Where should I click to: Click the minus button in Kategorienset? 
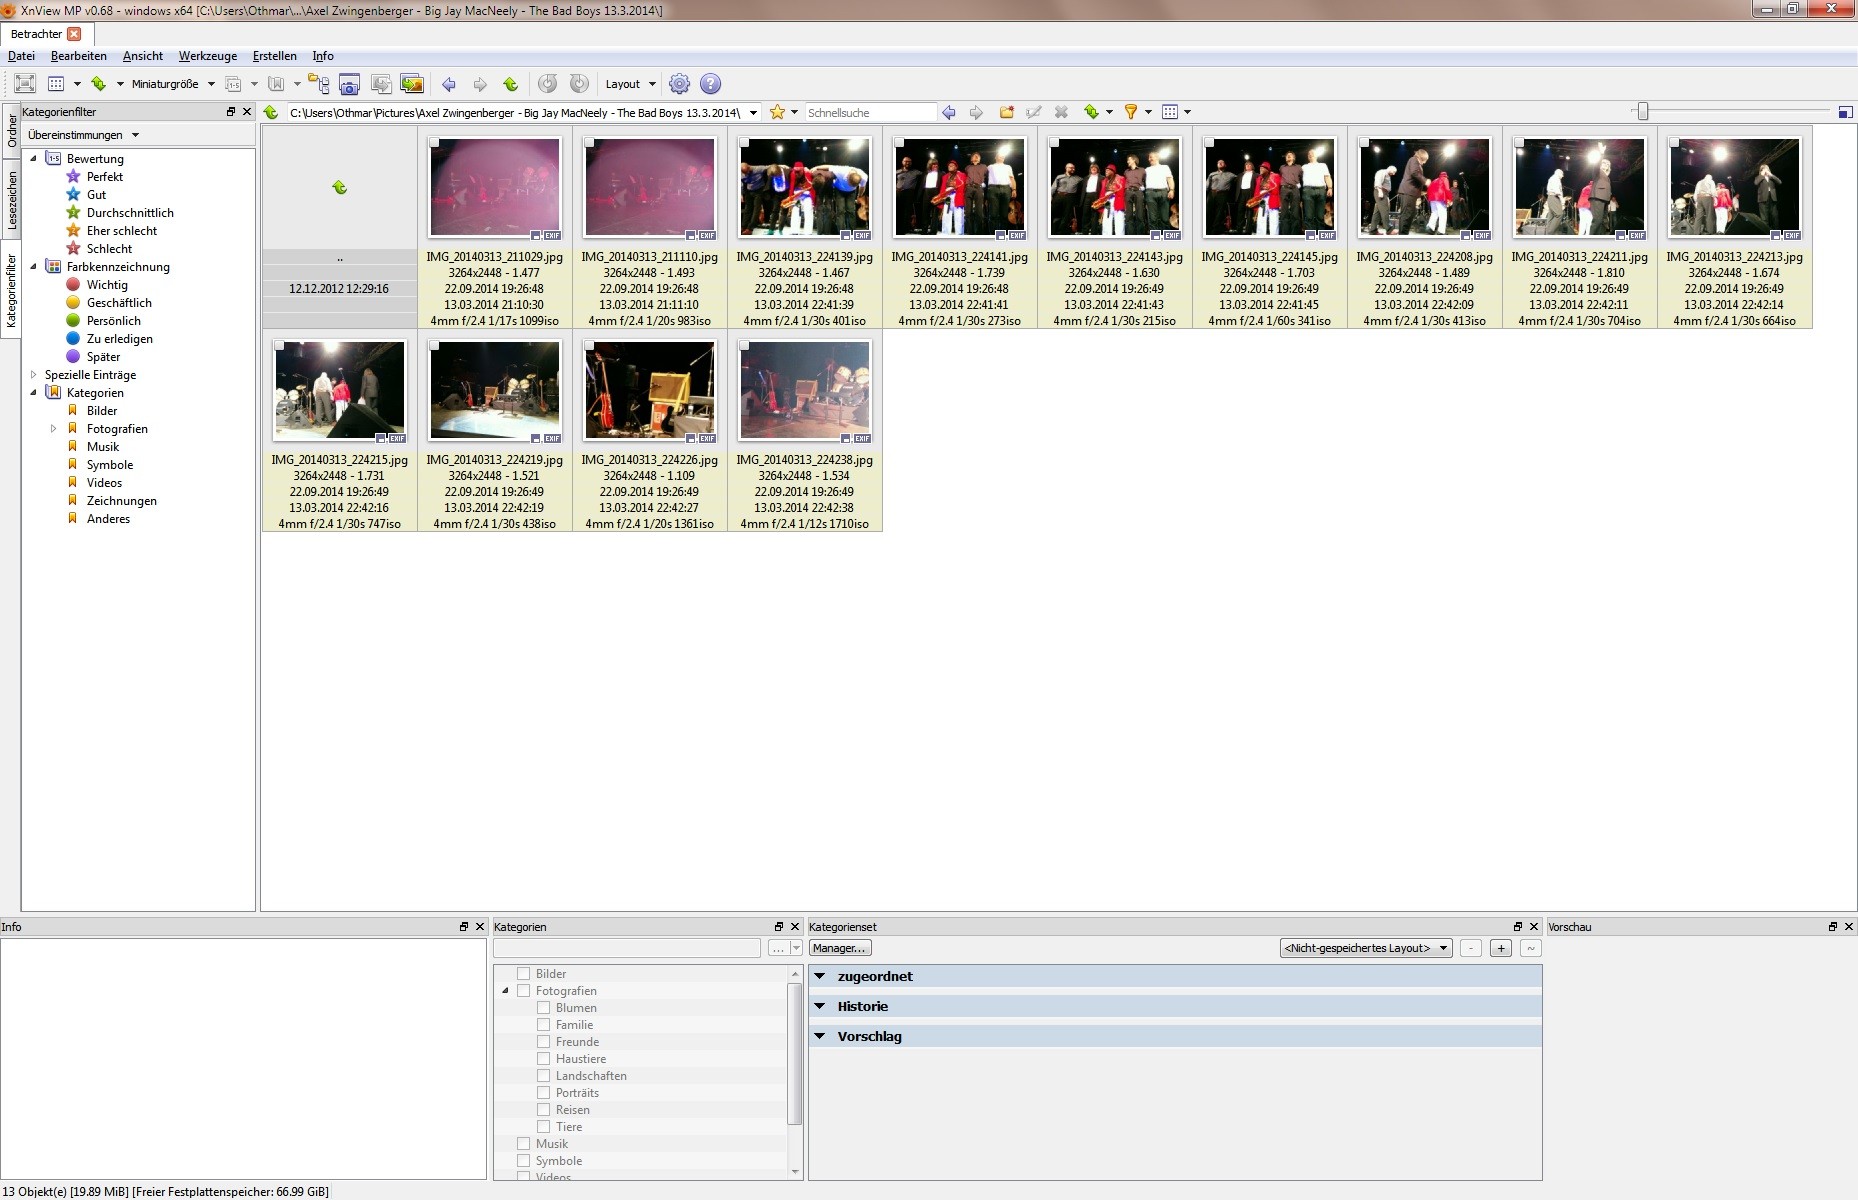pyautogui.click(x=1471, y=948)
